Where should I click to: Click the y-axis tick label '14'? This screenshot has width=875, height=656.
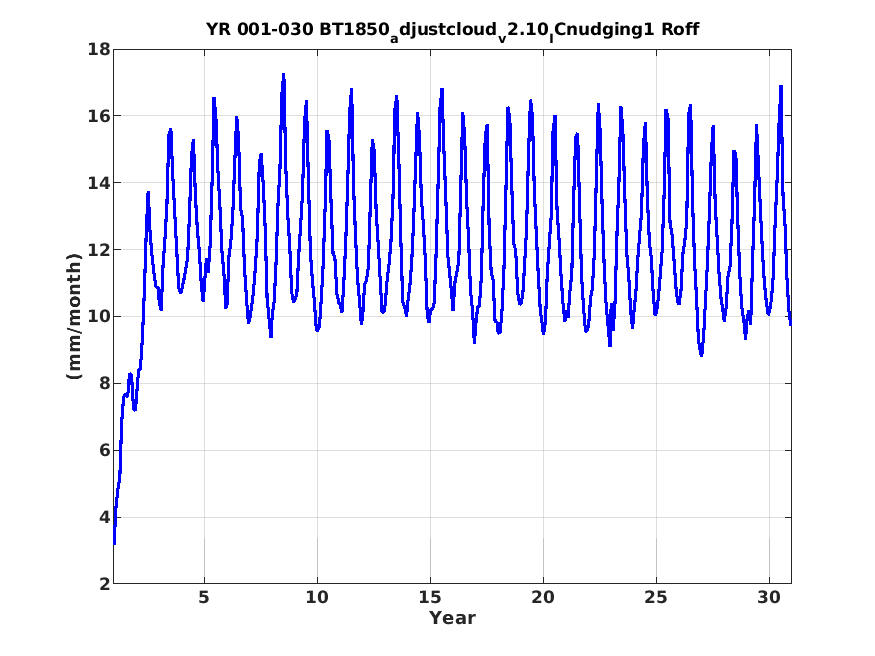tap(99, 183)
